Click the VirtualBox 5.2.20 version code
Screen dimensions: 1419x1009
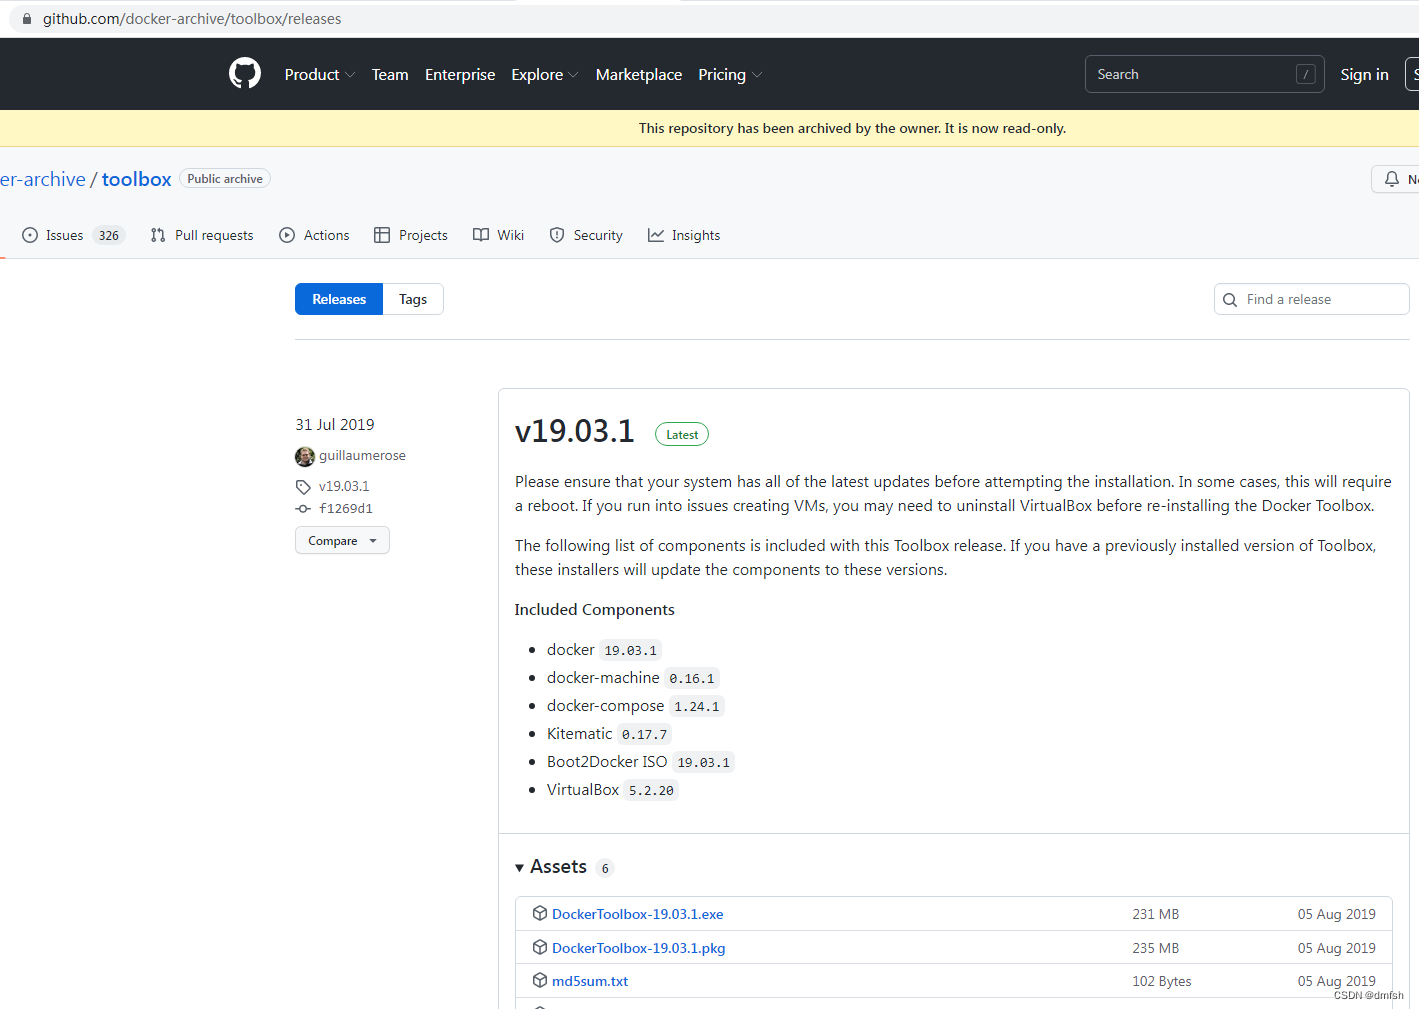tap(651, 790)
